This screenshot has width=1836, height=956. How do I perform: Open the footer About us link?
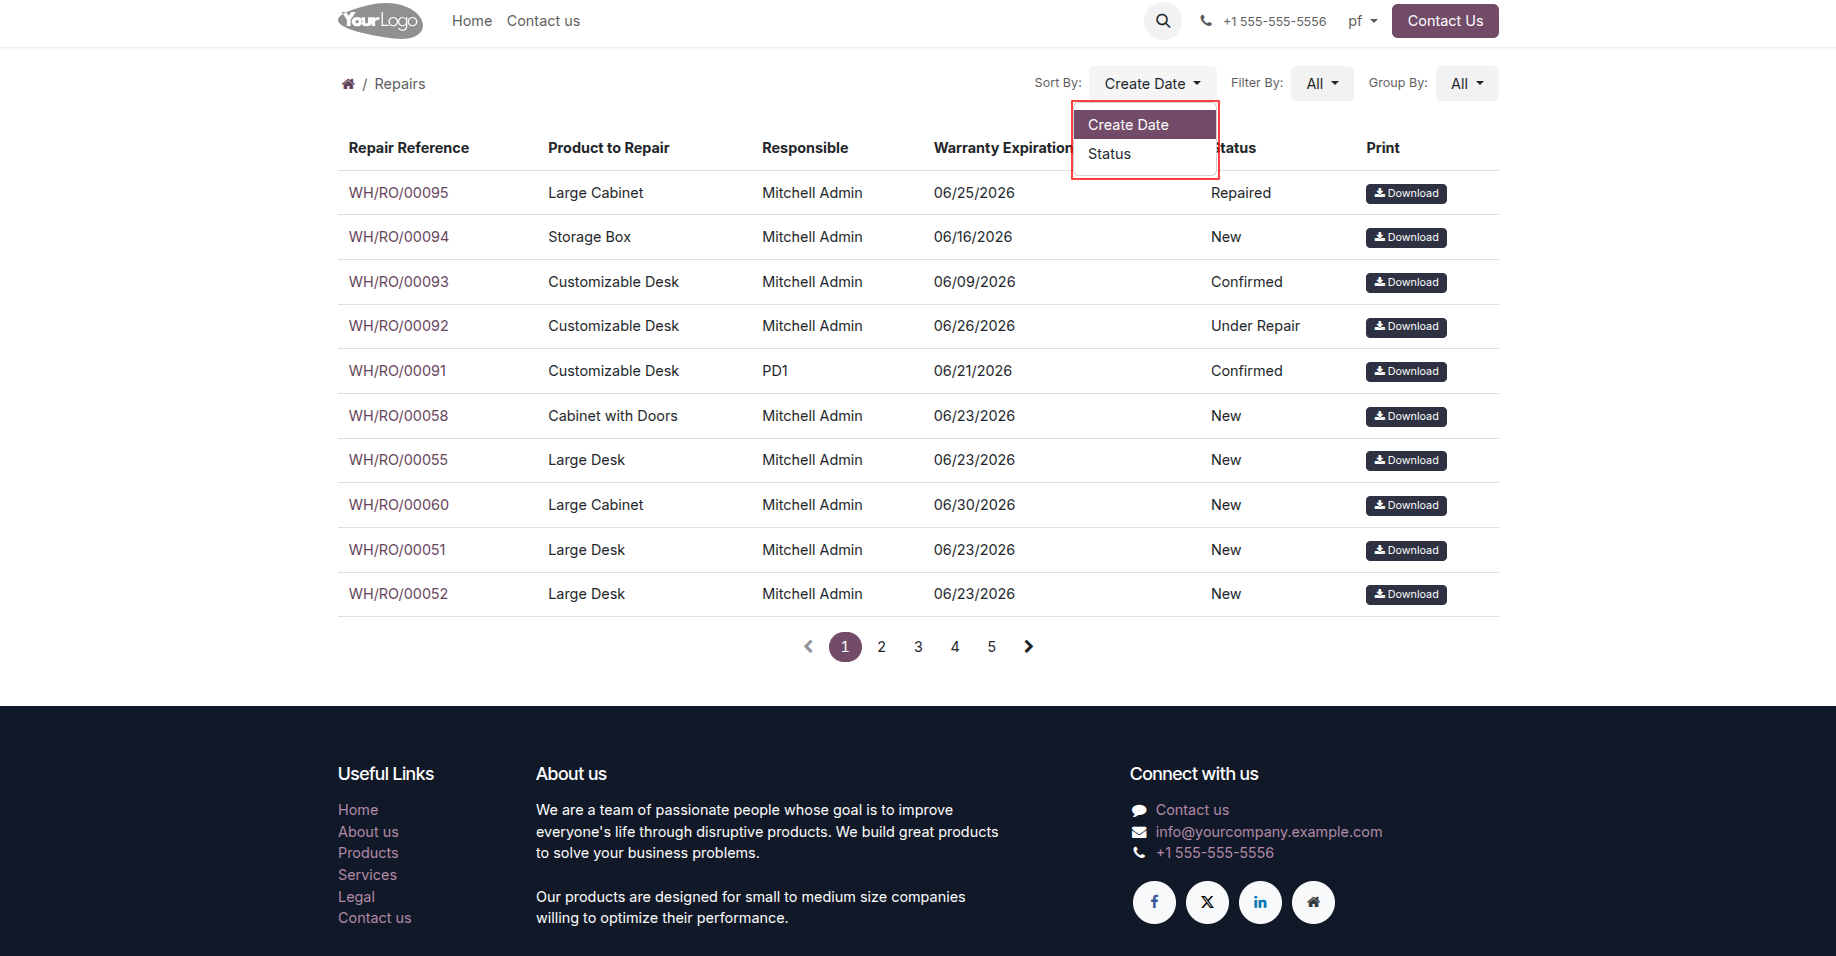(x=368, y=832)
